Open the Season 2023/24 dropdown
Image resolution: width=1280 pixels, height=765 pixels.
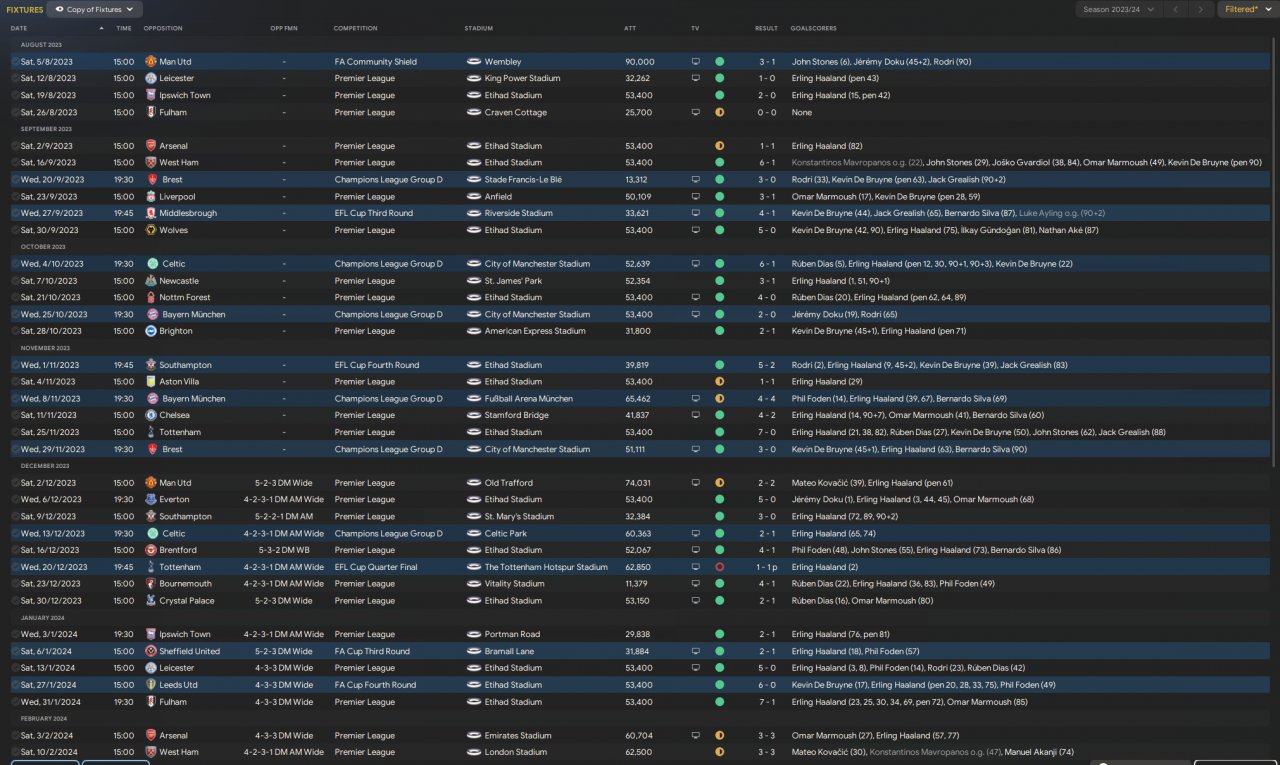coord(1118,10)
